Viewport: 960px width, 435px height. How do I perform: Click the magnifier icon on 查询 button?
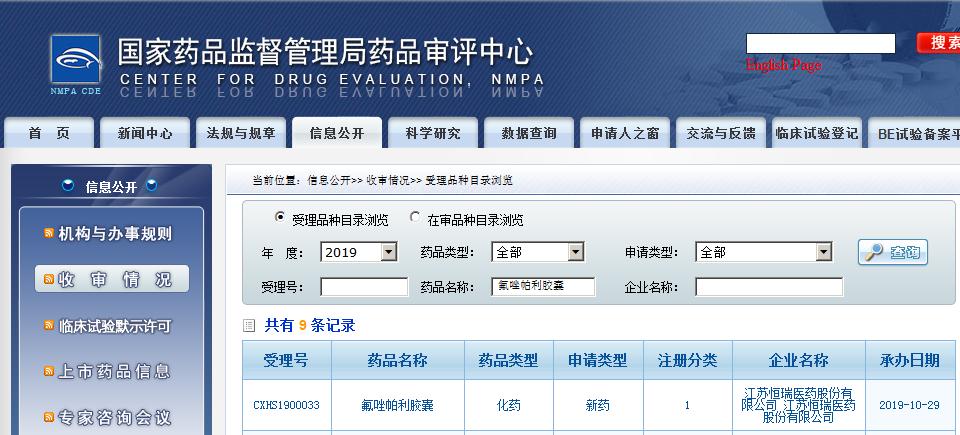(874, 252)
